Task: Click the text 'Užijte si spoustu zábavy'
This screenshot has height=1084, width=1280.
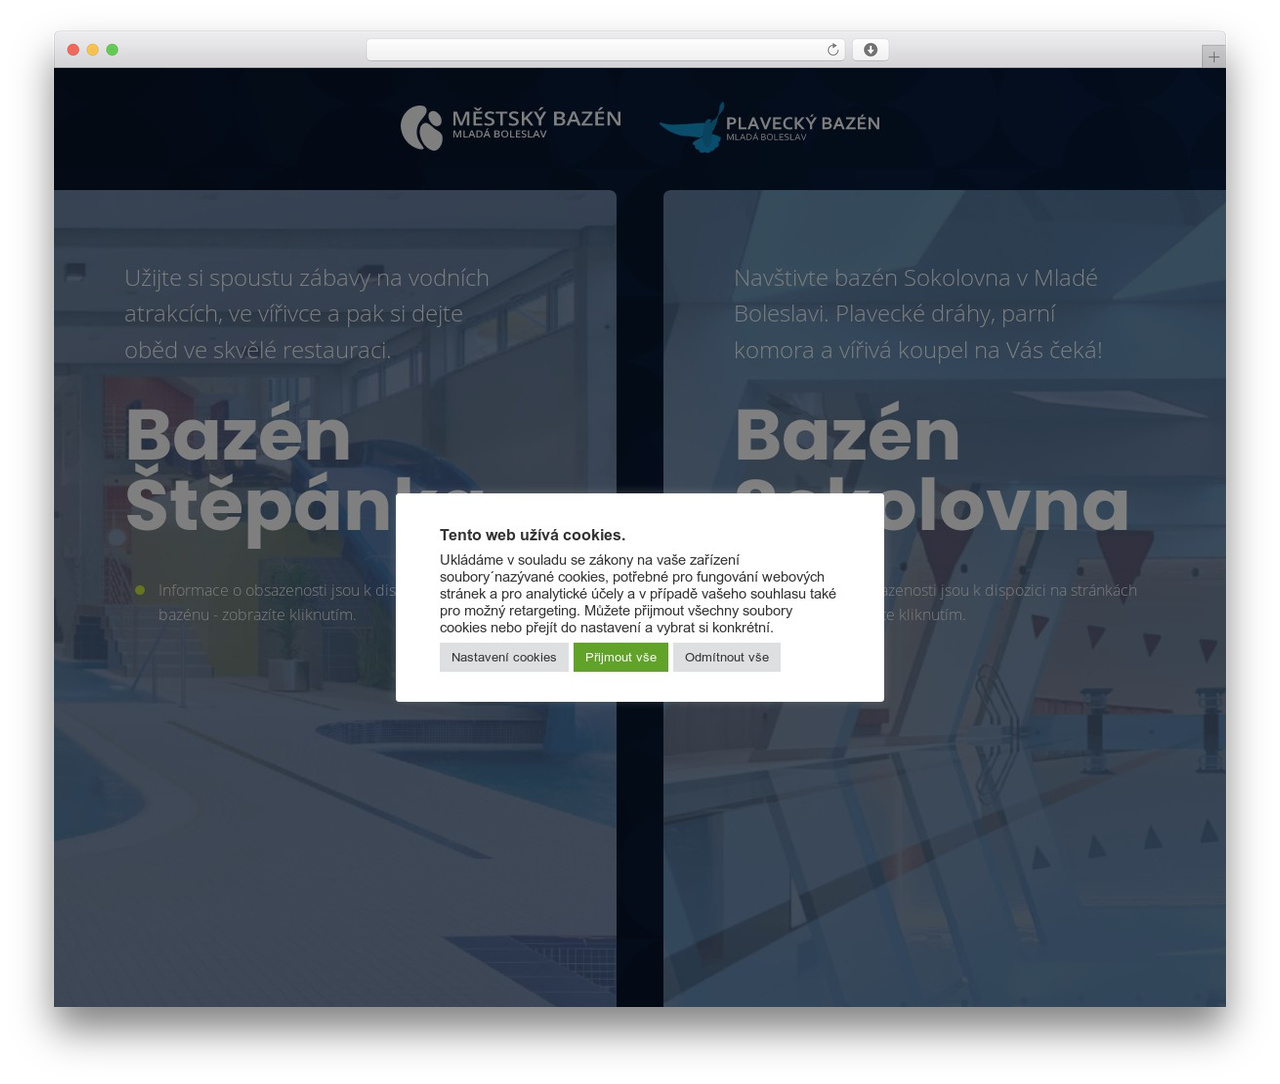Action: (x=247, y=278)
